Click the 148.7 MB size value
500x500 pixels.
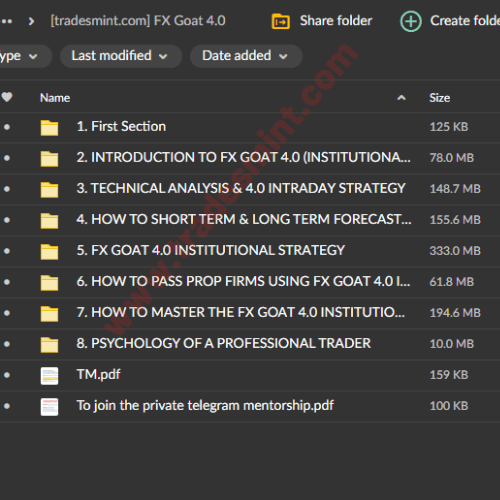[x=455, y=189]
